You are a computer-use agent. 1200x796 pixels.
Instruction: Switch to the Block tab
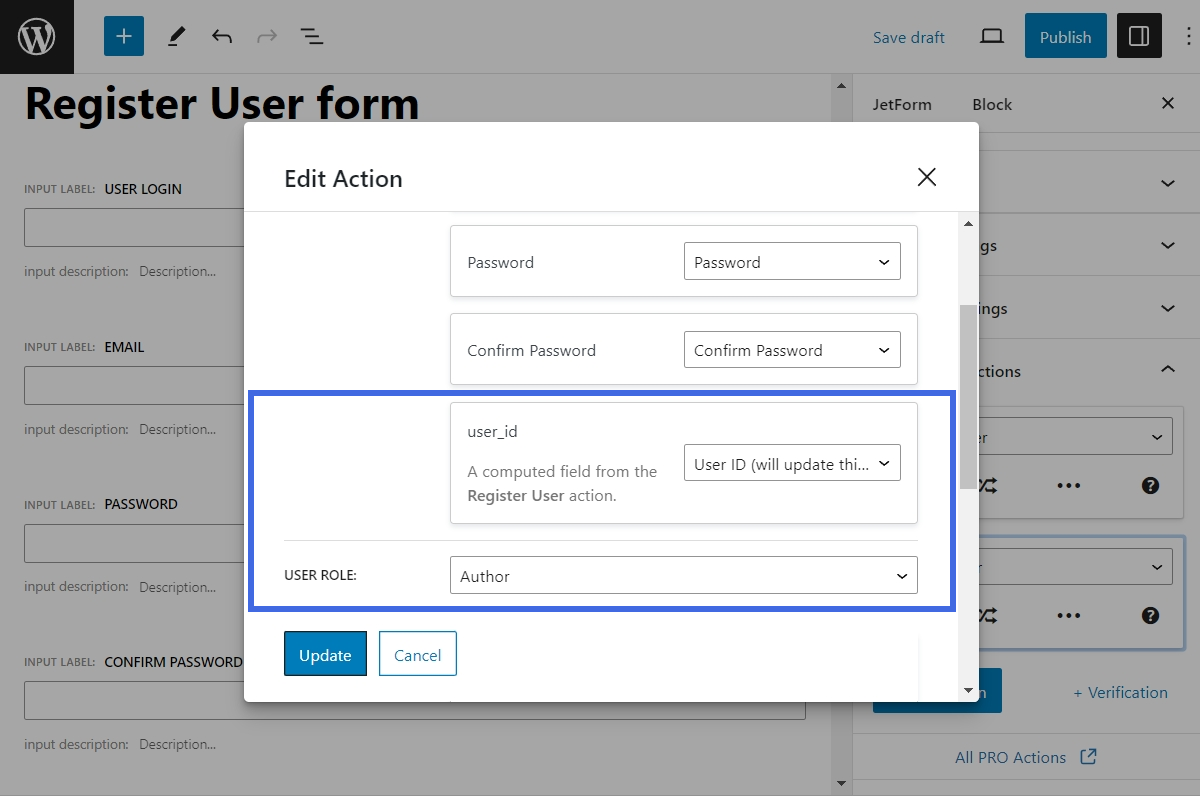point(994,103)
